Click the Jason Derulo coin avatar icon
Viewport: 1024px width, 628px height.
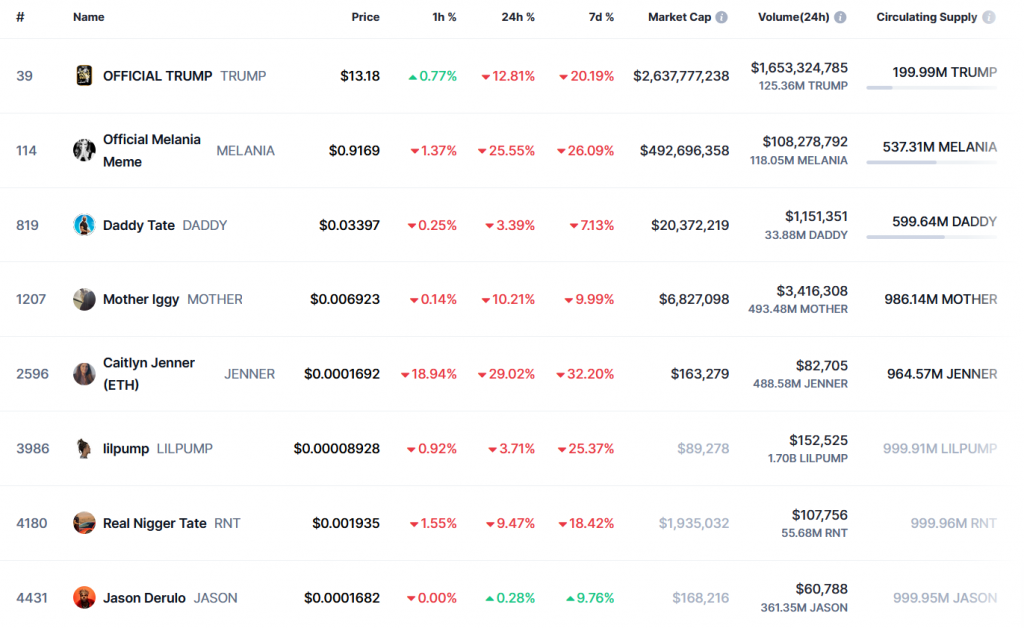(x=84, y=598)
